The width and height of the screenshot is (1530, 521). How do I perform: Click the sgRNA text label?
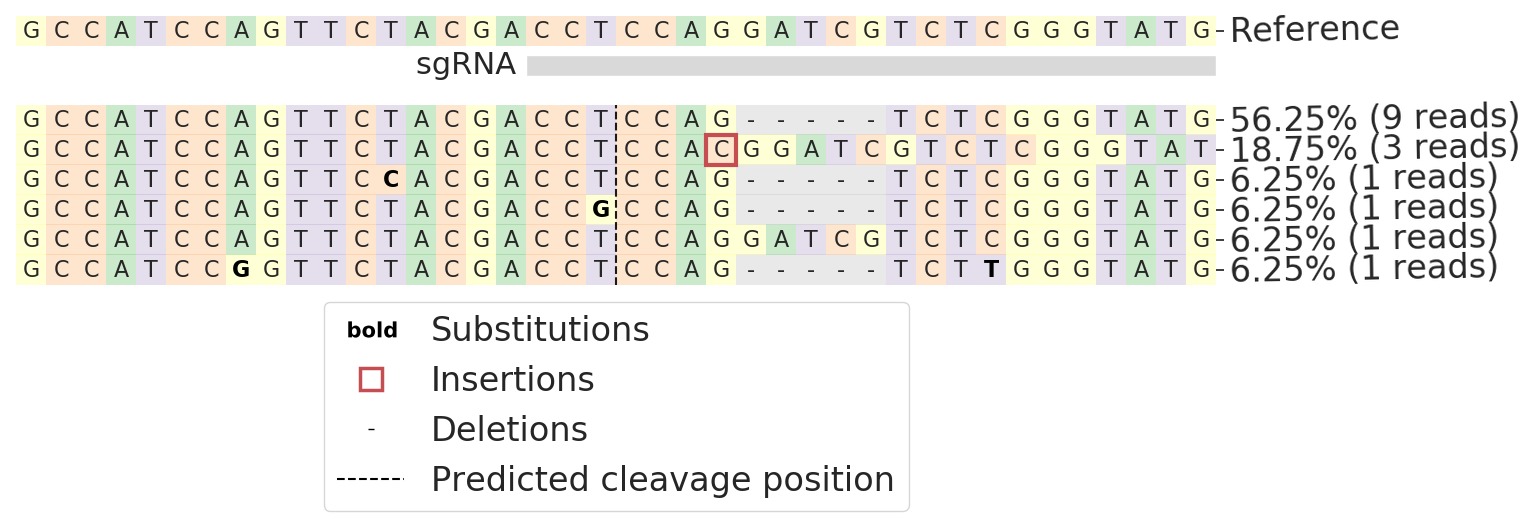coord(465,65)
